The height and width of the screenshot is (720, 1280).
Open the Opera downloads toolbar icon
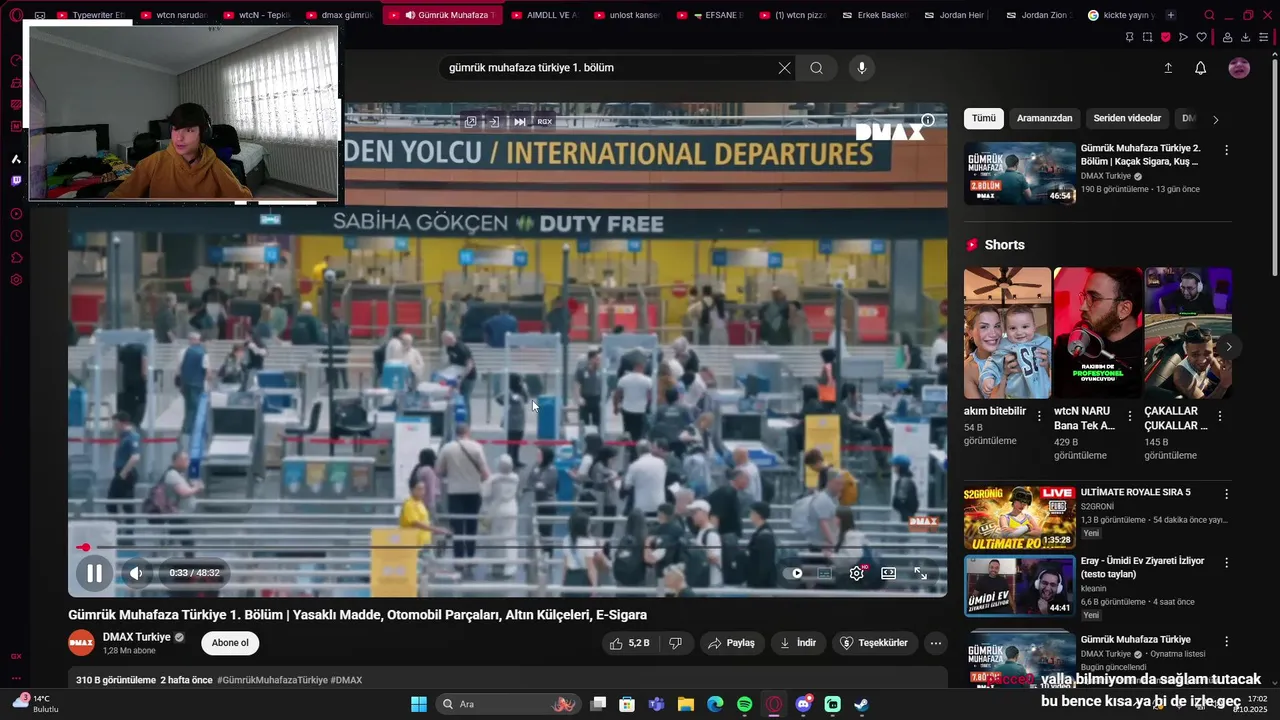click(x=1246, y=38)
